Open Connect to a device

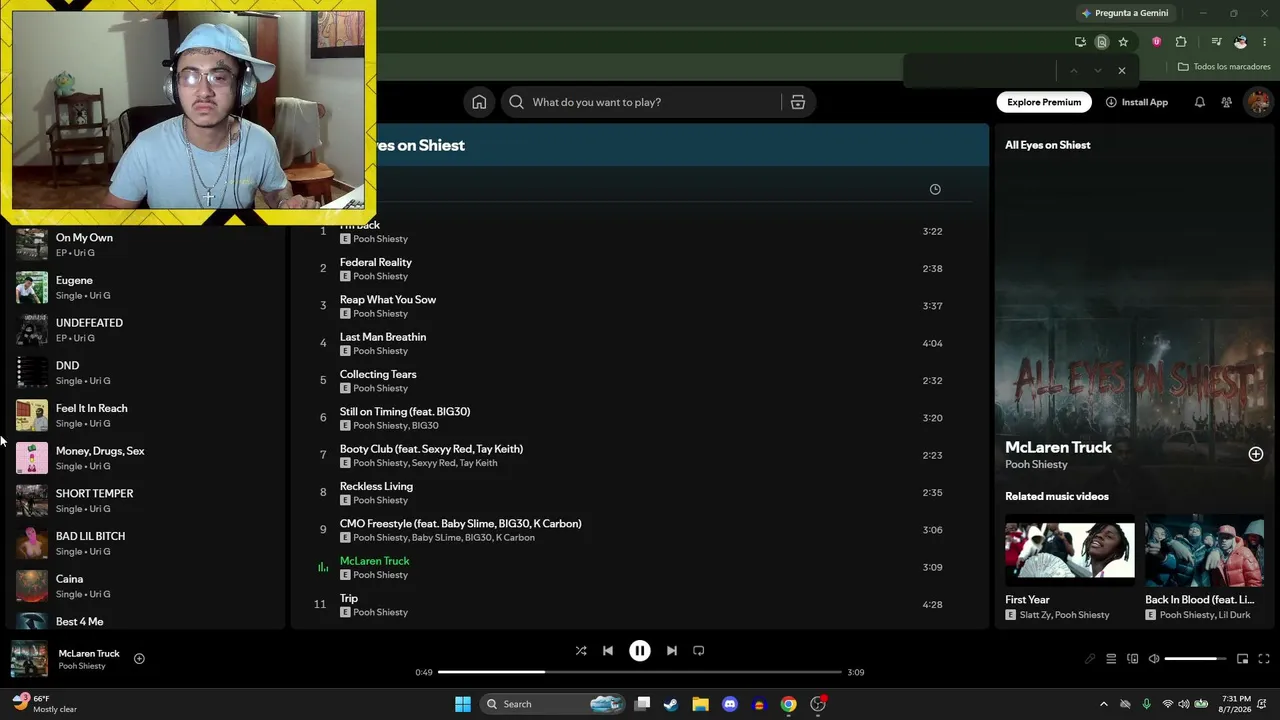point(1132,659)
